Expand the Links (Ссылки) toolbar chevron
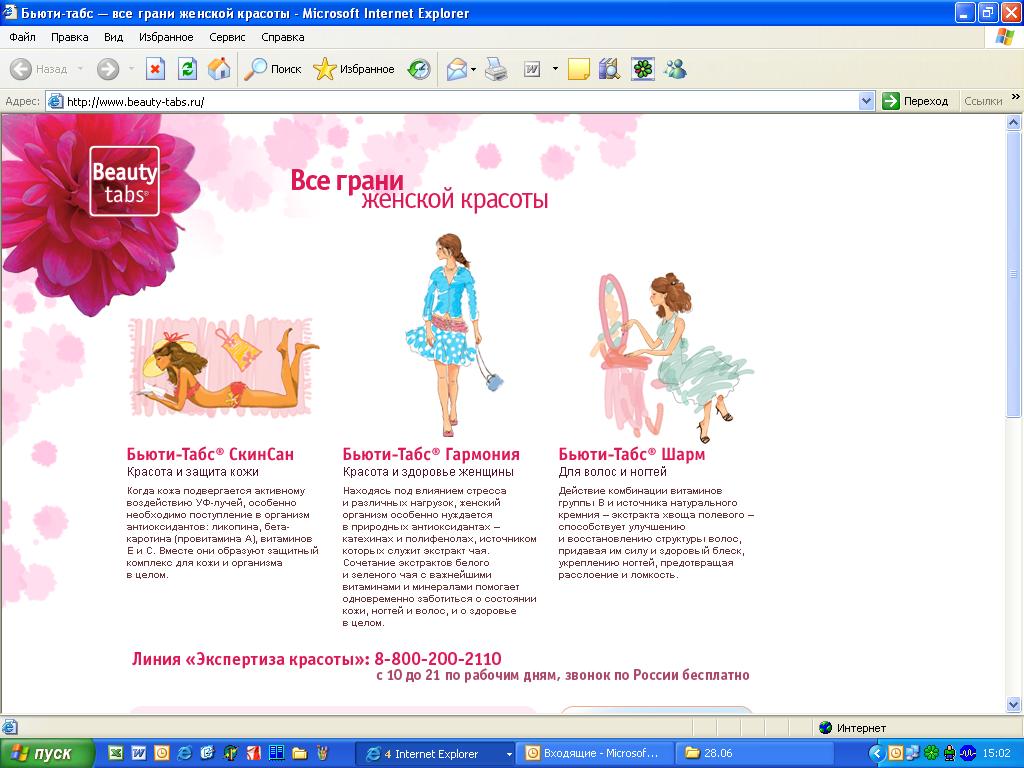Image resolution: width=1024 pixels, height=768 pixels. click(x=1016, y=97)
